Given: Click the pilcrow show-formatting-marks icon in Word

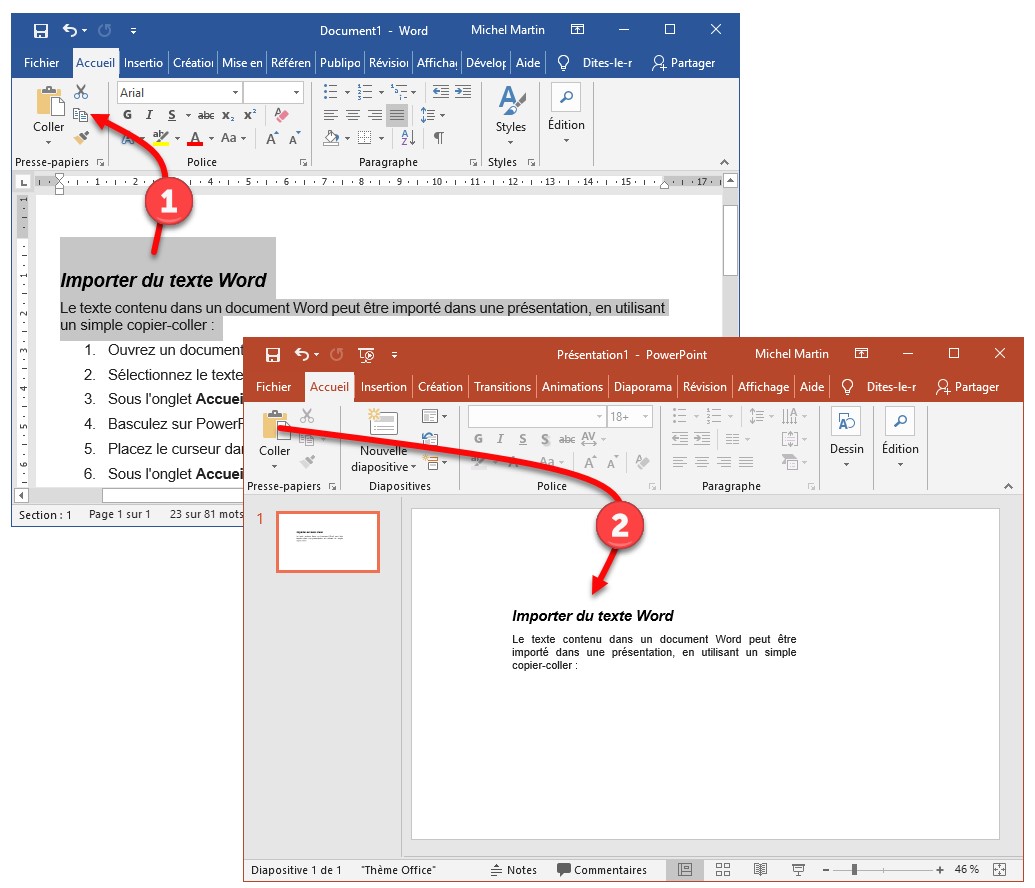Looking at the screenshot, I should [438, 138].
